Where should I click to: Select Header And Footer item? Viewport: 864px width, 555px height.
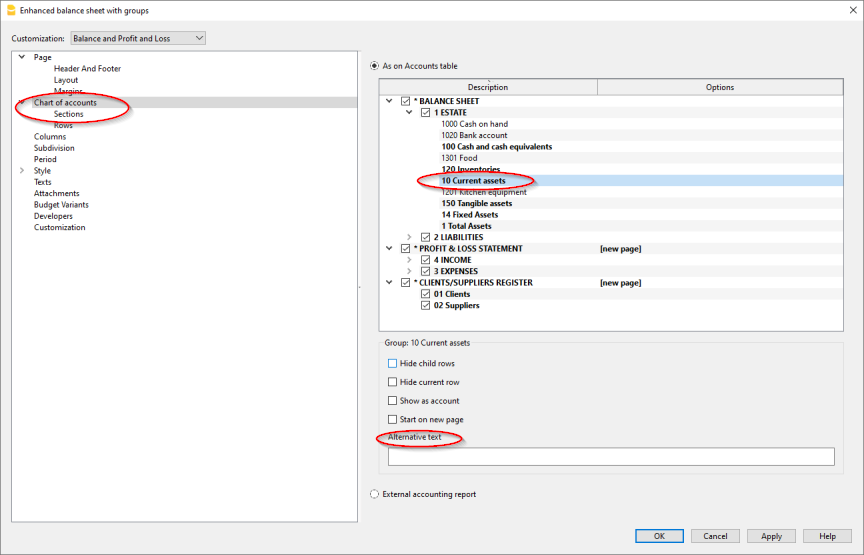(87, 69)
